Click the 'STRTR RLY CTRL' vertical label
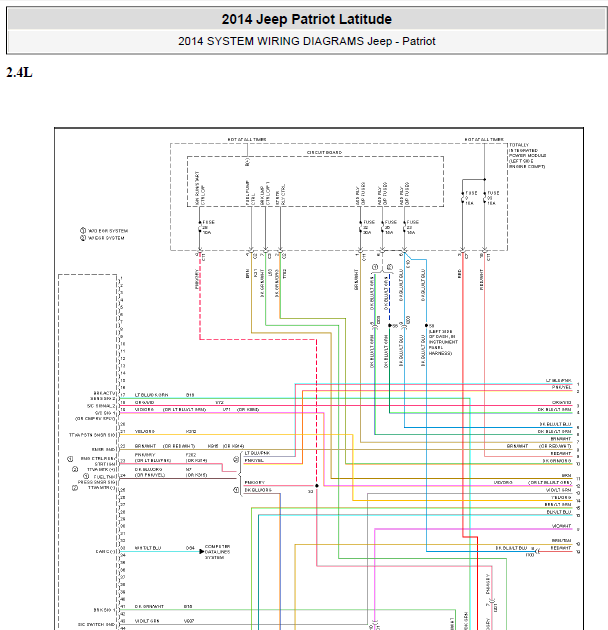Screen dimensions: 608x630 (x=280, y=195)
